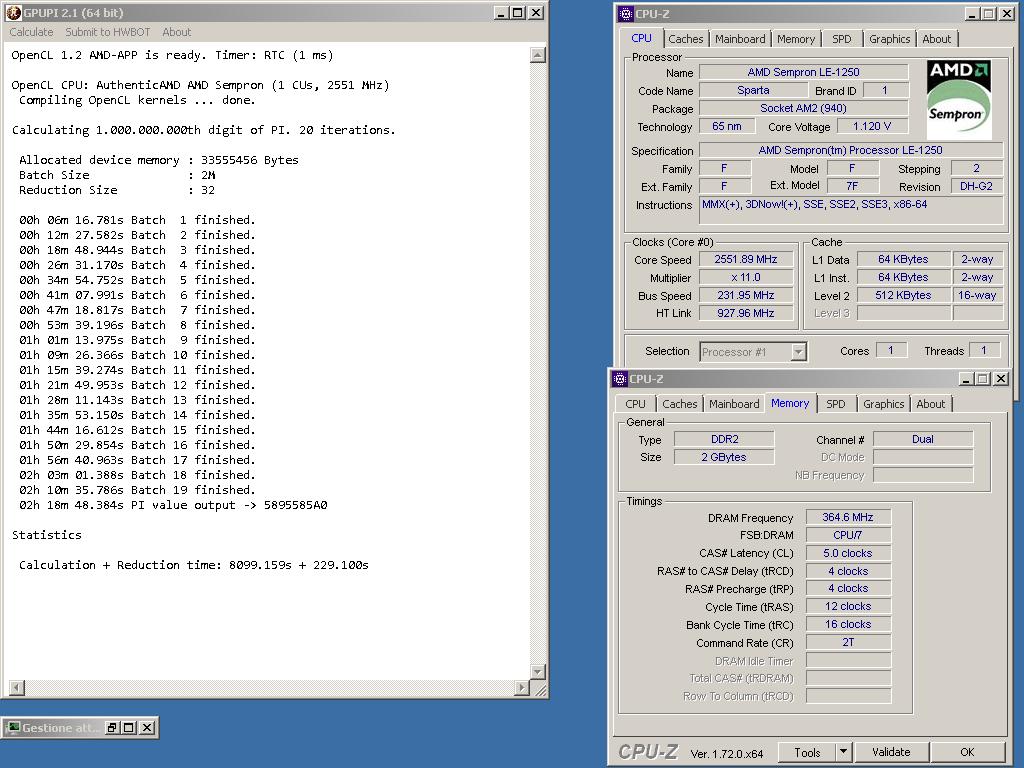Select Memory tab in lower CPU-Z window

[x=790, y=403]
